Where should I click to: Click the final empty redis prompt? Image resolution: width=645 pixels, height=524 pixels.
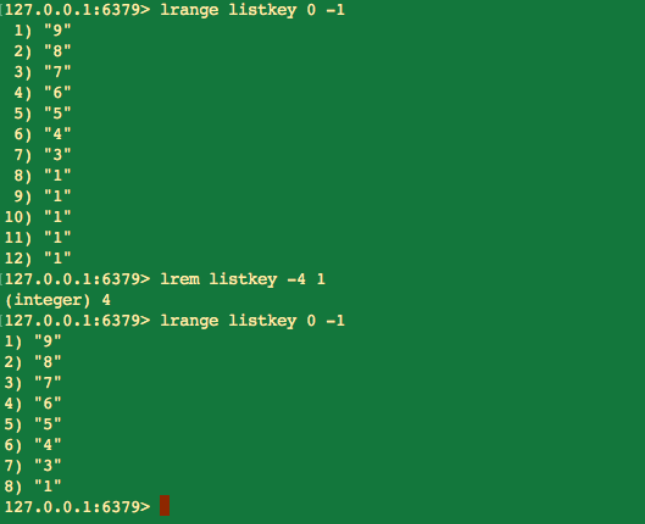point(77,507)
